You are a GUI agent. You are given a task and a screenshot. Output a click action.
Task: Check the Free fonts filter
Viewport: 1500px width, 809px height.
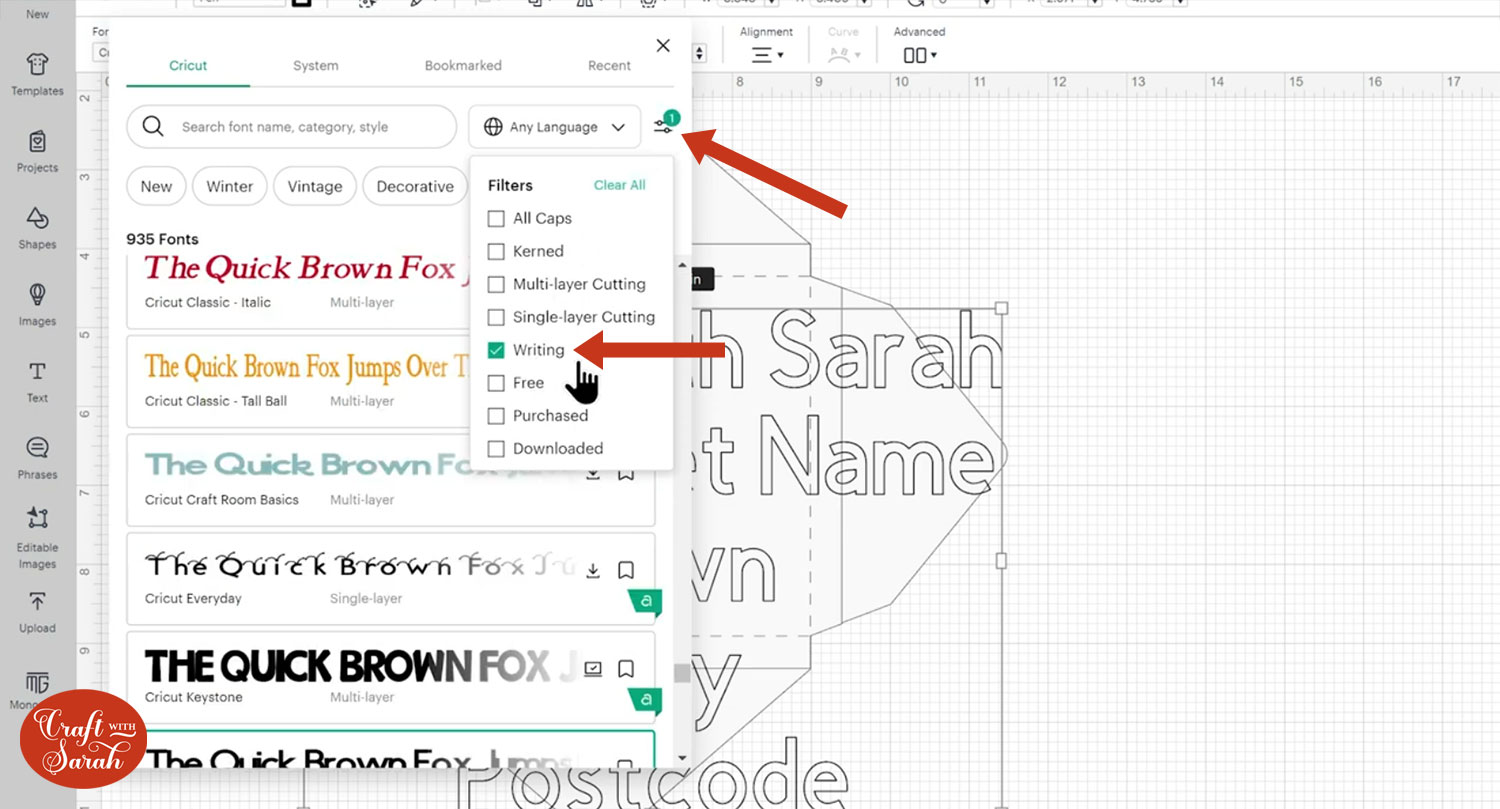(496, 383)
